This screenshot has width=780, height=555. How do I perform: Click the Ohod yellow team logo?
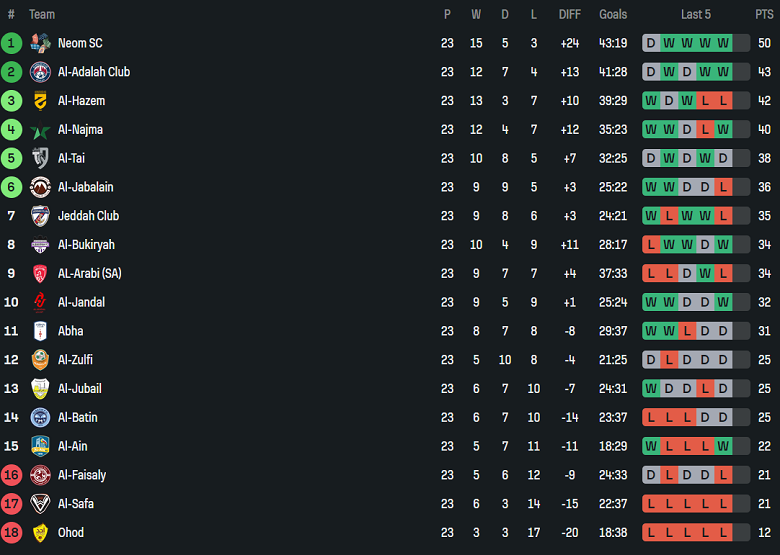tap(40, 533)
